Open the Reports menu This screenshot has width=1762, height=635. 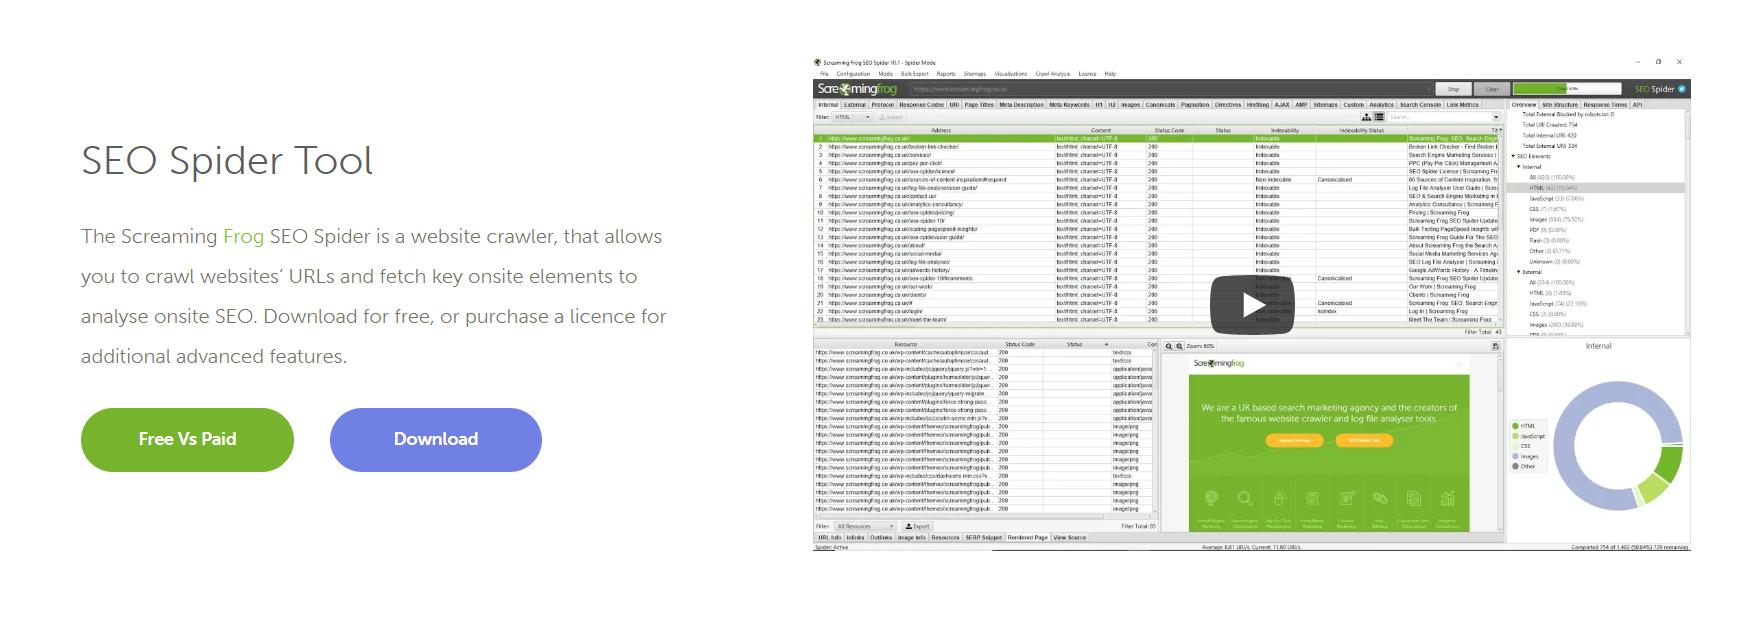coord(946,74)
